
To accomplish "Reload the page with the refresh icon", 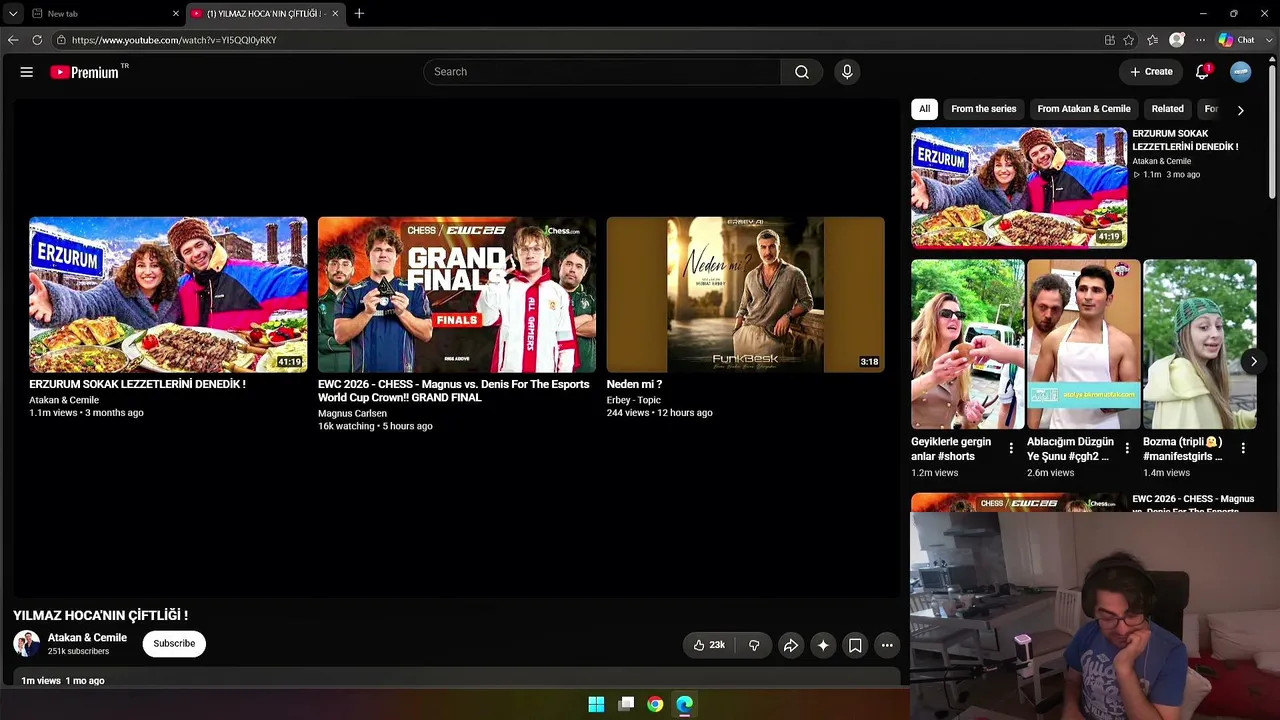I will [x=37, y=40].
